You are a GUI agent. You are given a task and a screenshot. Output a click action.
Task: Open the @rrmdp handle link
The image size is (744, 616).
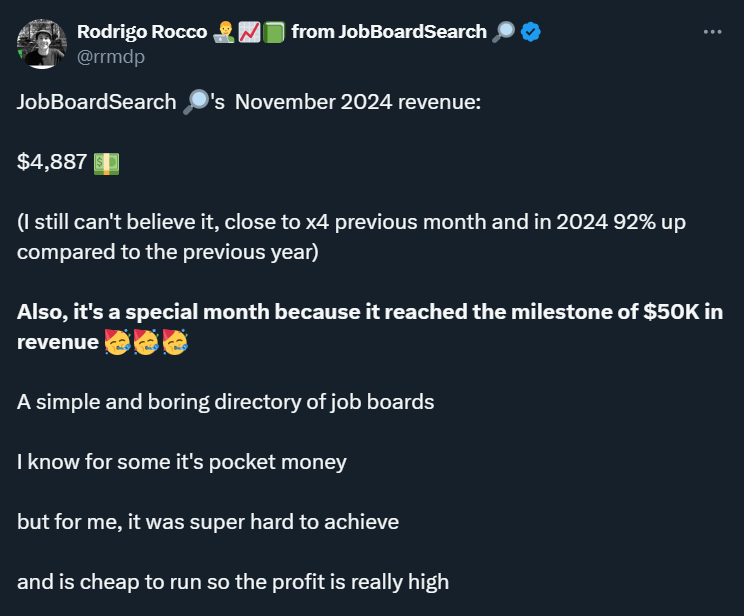click(x=111, y=57)
